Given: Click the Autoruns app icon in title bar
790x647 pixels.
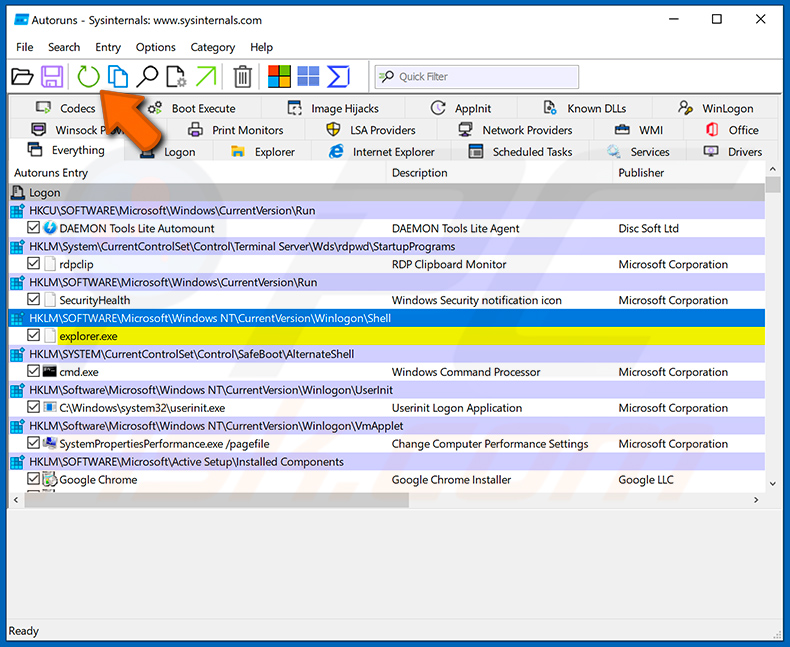Looking at the screenshot, I should 21,20.
